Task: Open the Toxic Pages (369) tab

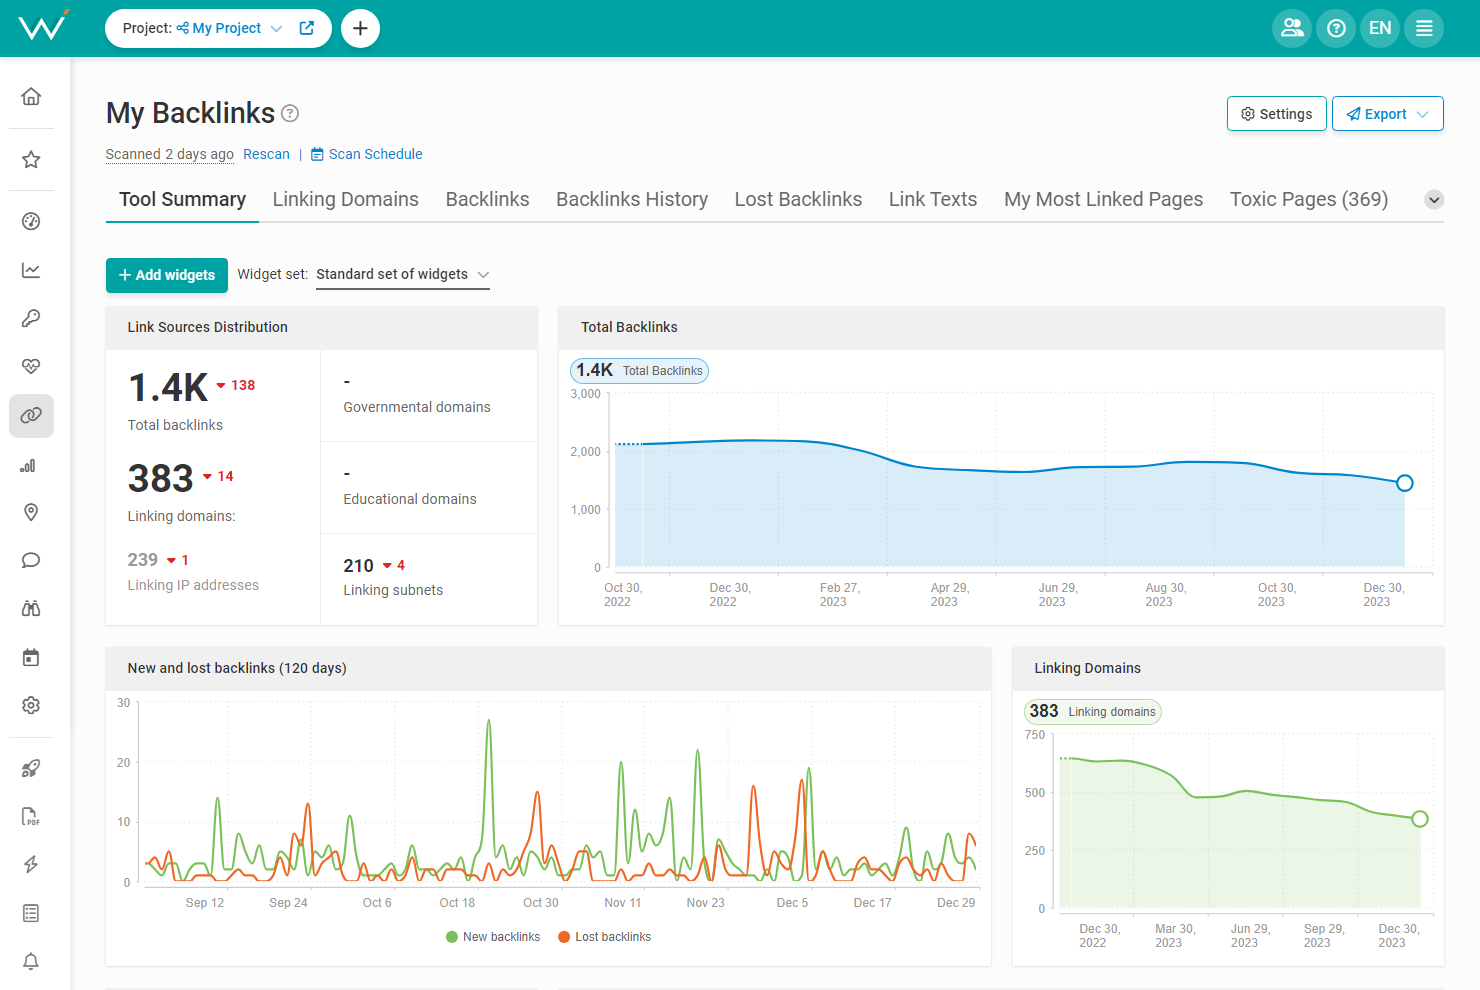Action: [1308, 199]
